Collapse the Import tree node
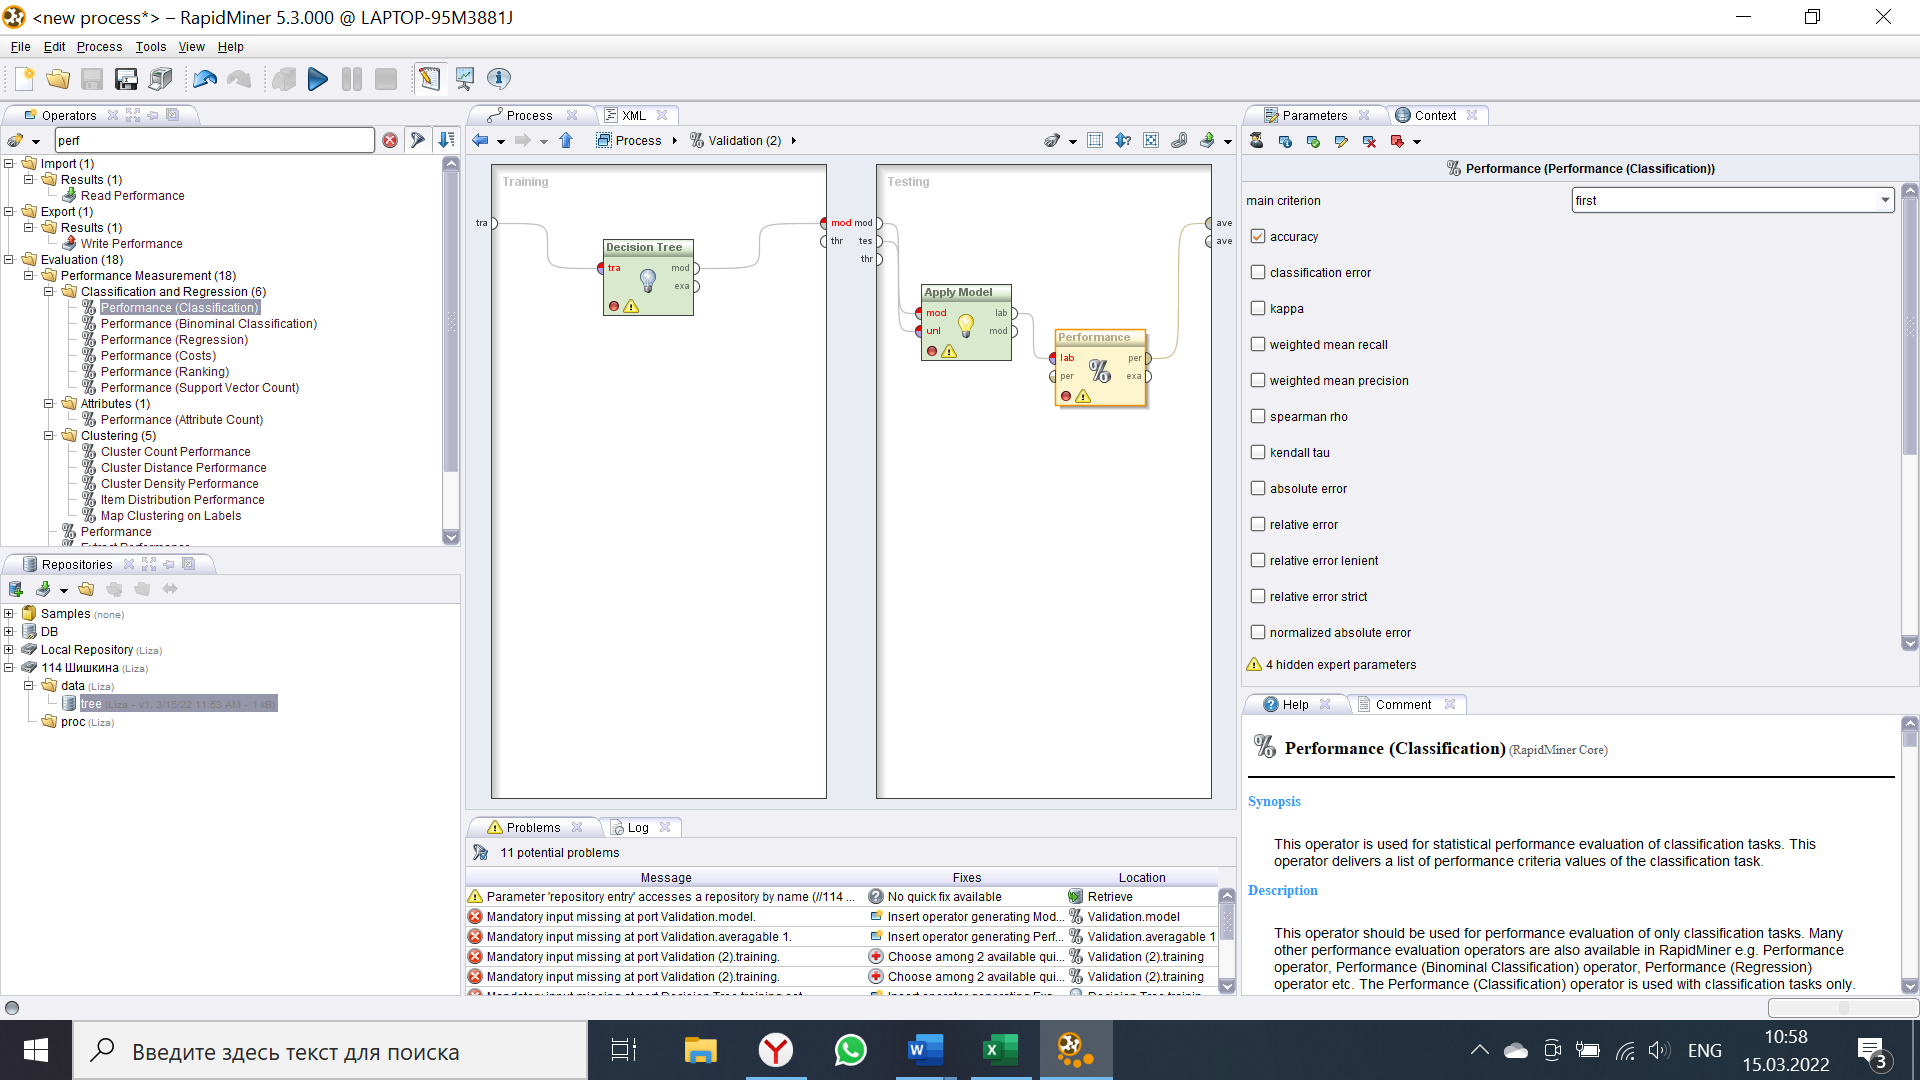The height and width of the screenshot is (1080, 1920). click(9, 163)
